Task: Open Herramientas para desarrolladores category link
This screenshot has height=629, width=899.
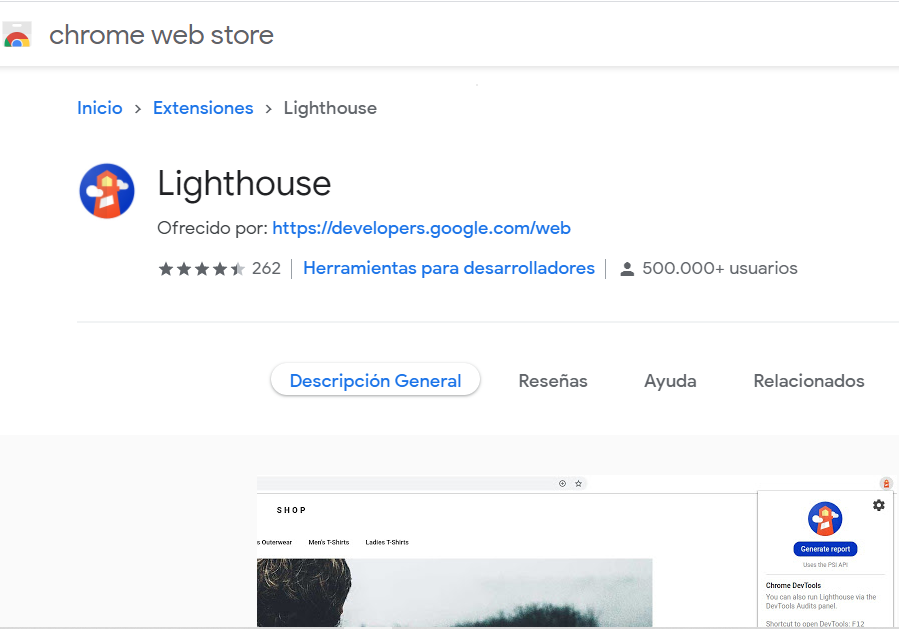Action: pyautogui.click(x=449, y=268)
